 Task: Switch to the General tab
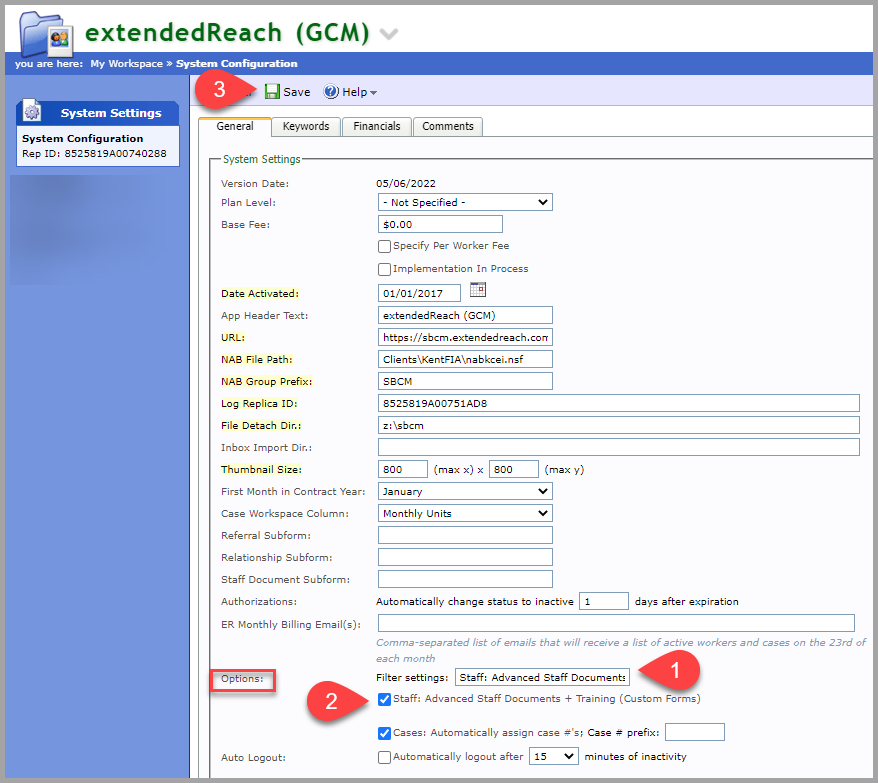coord(235,127)
